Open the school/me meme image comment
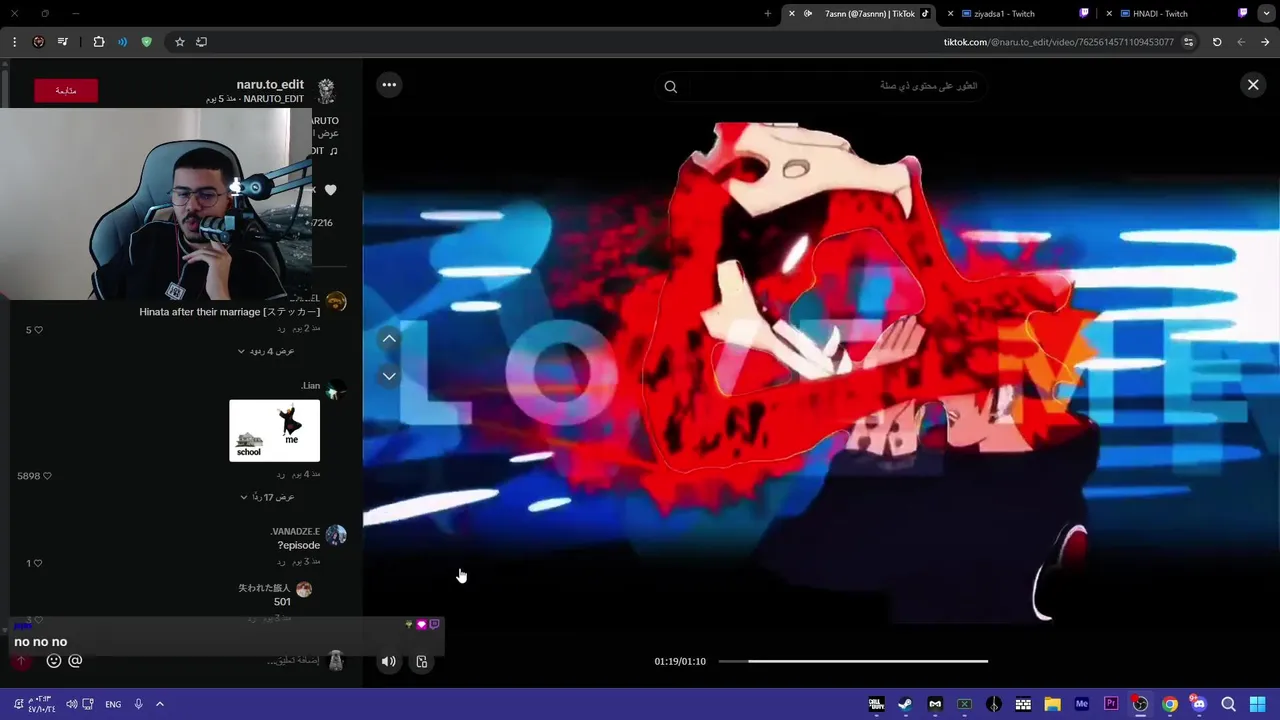Viewport: 1280px width, 720px height. coord(274,431)
